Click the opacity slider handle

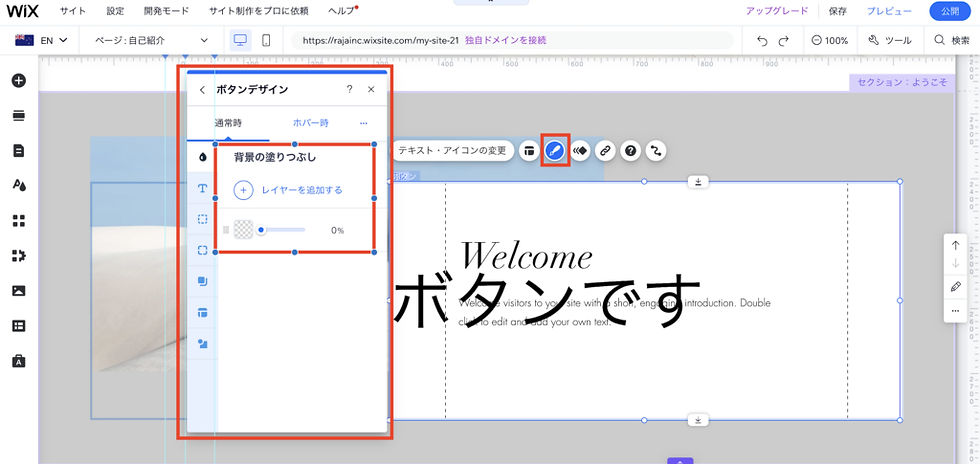[x=261, y=230]
